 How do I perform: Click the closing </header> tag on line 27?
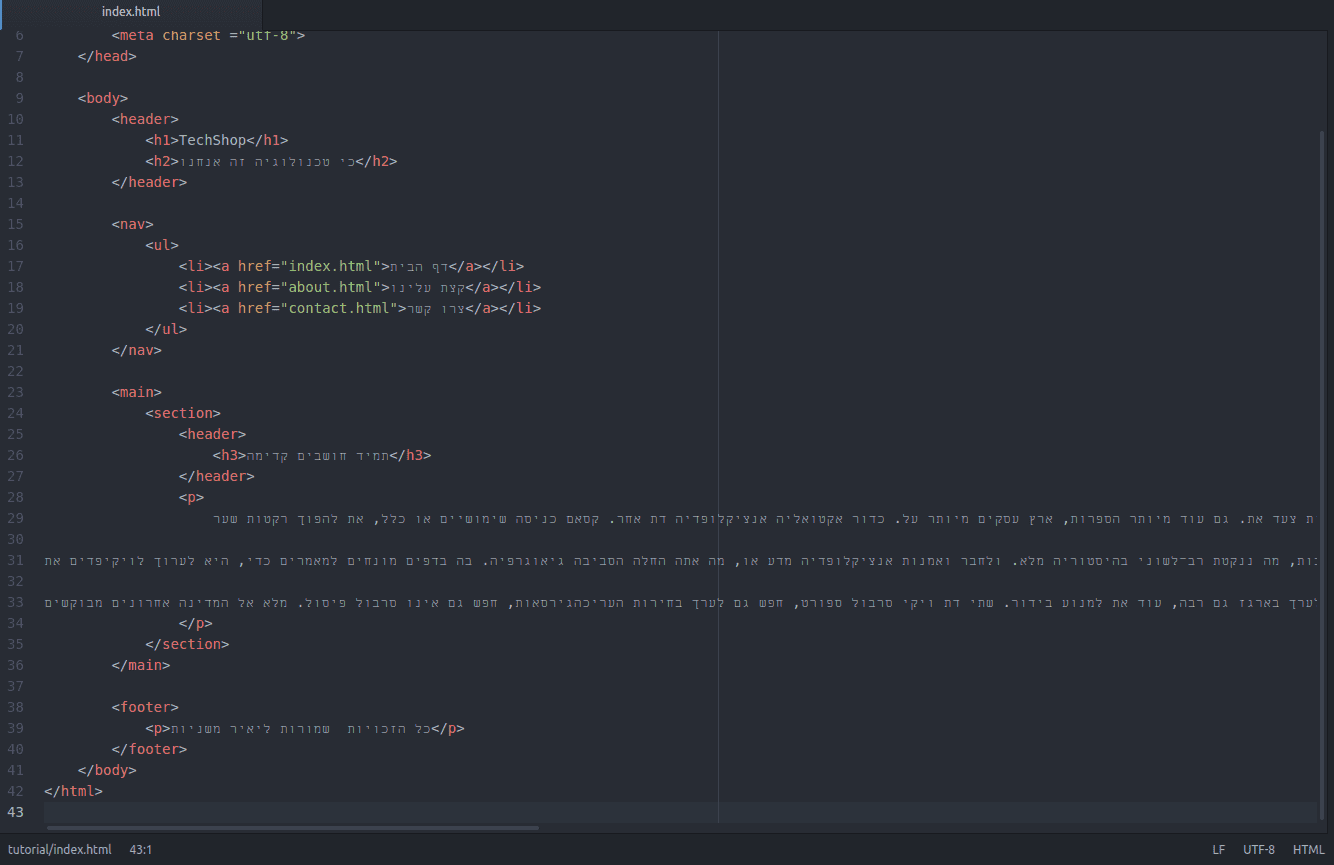(x=217, y=476)
